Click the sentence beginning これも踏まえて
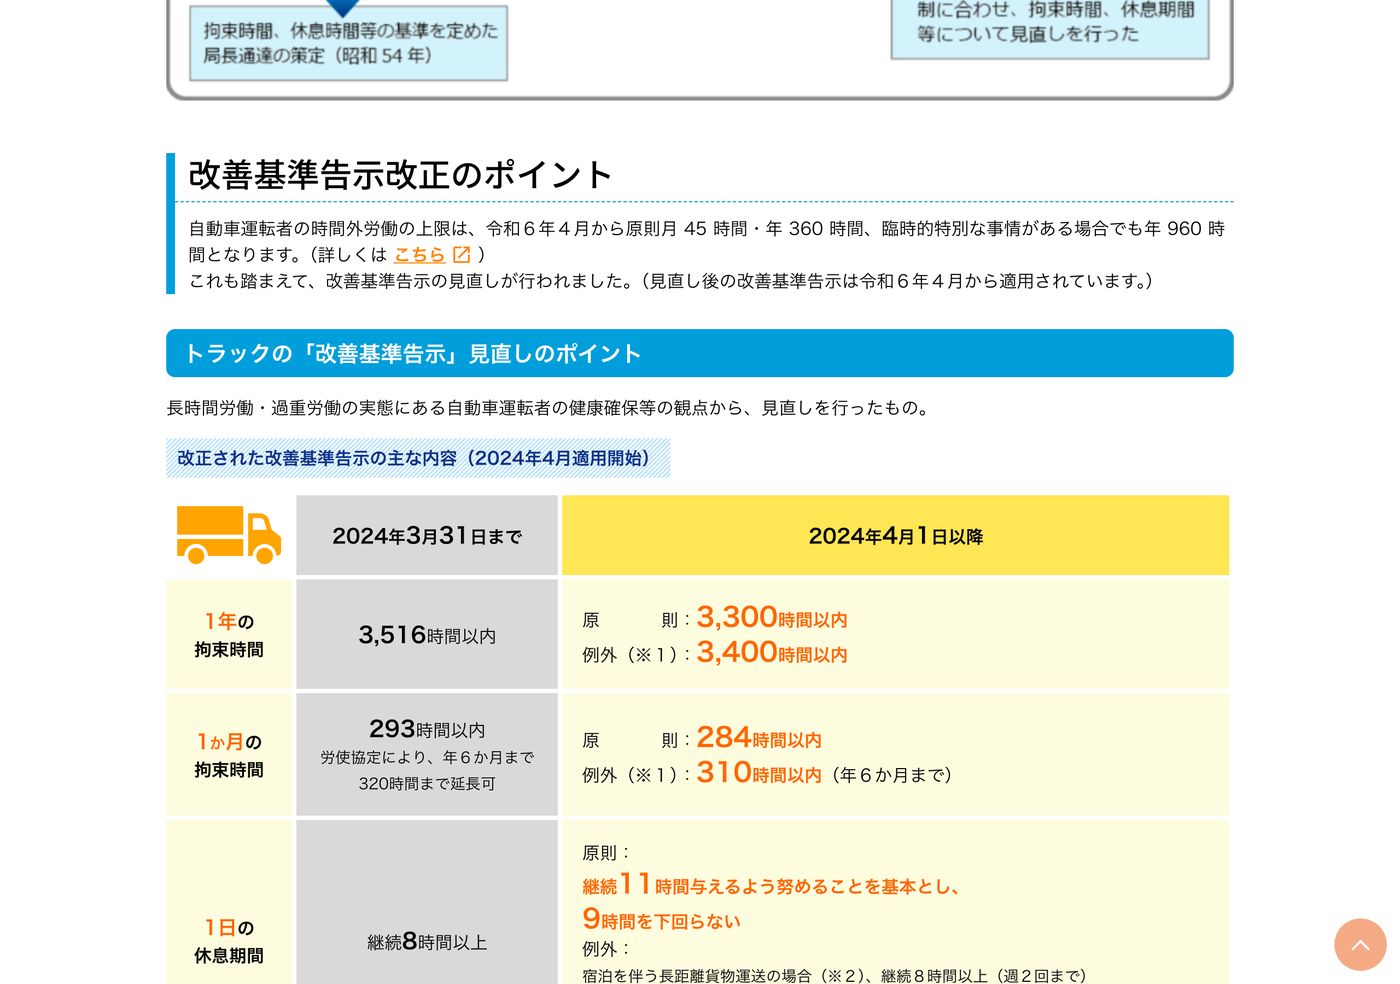 point(674,281)
